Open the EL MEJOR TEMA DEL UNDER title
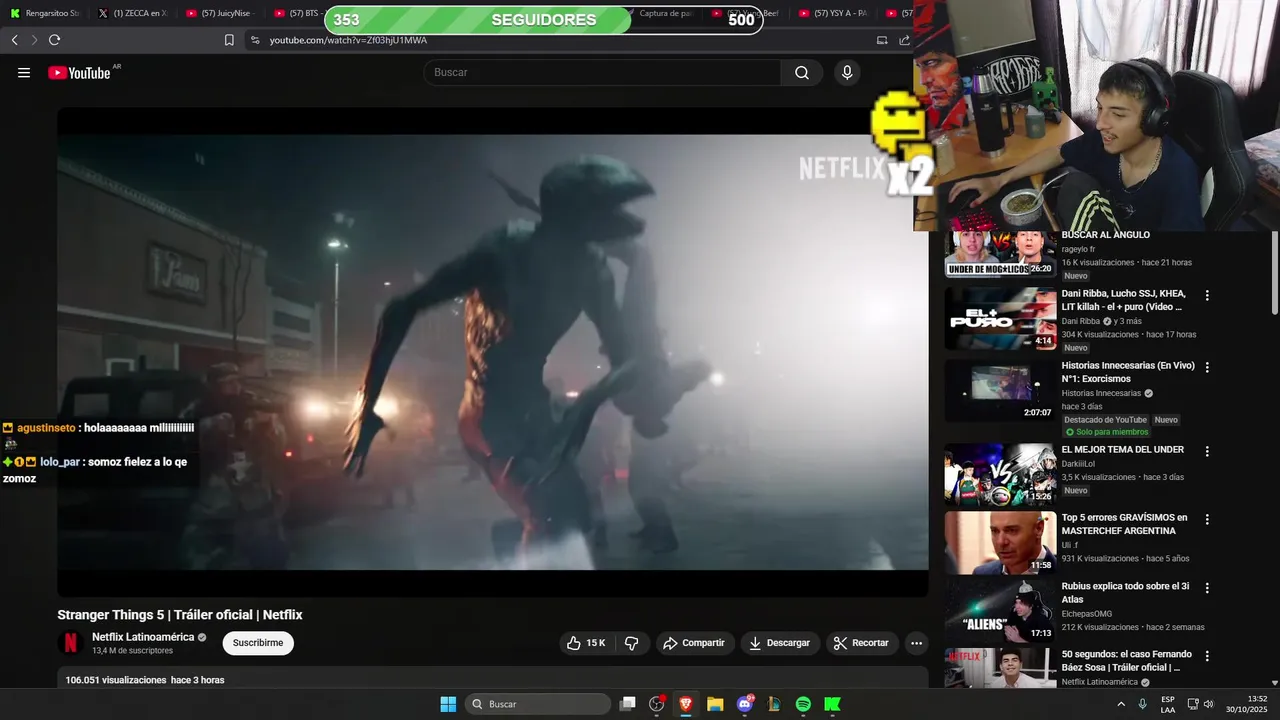 click(x=1122, y=450)
